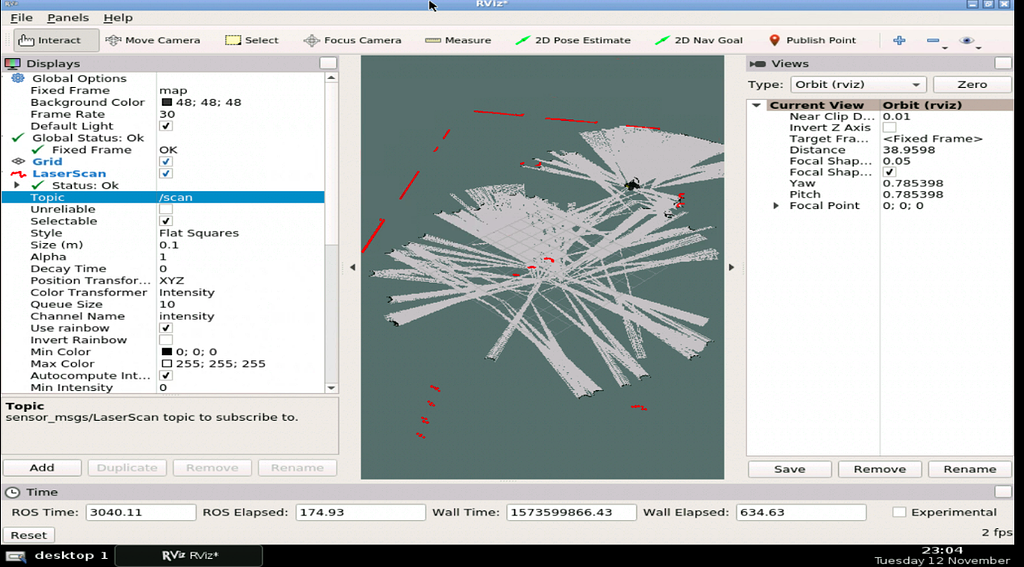Click the Rename view button

(x=970, y=469)
